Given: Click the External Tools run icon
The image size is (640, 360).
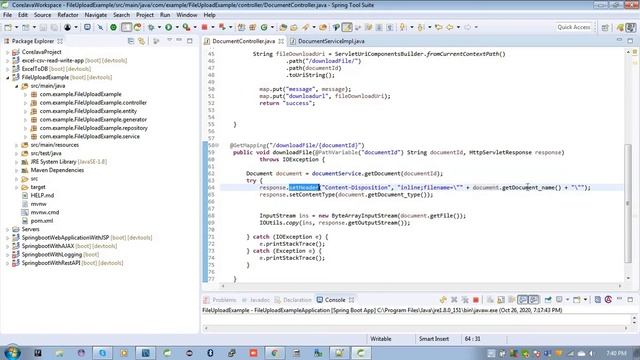Looking at the screenshot, I should (x=186, y=27).
